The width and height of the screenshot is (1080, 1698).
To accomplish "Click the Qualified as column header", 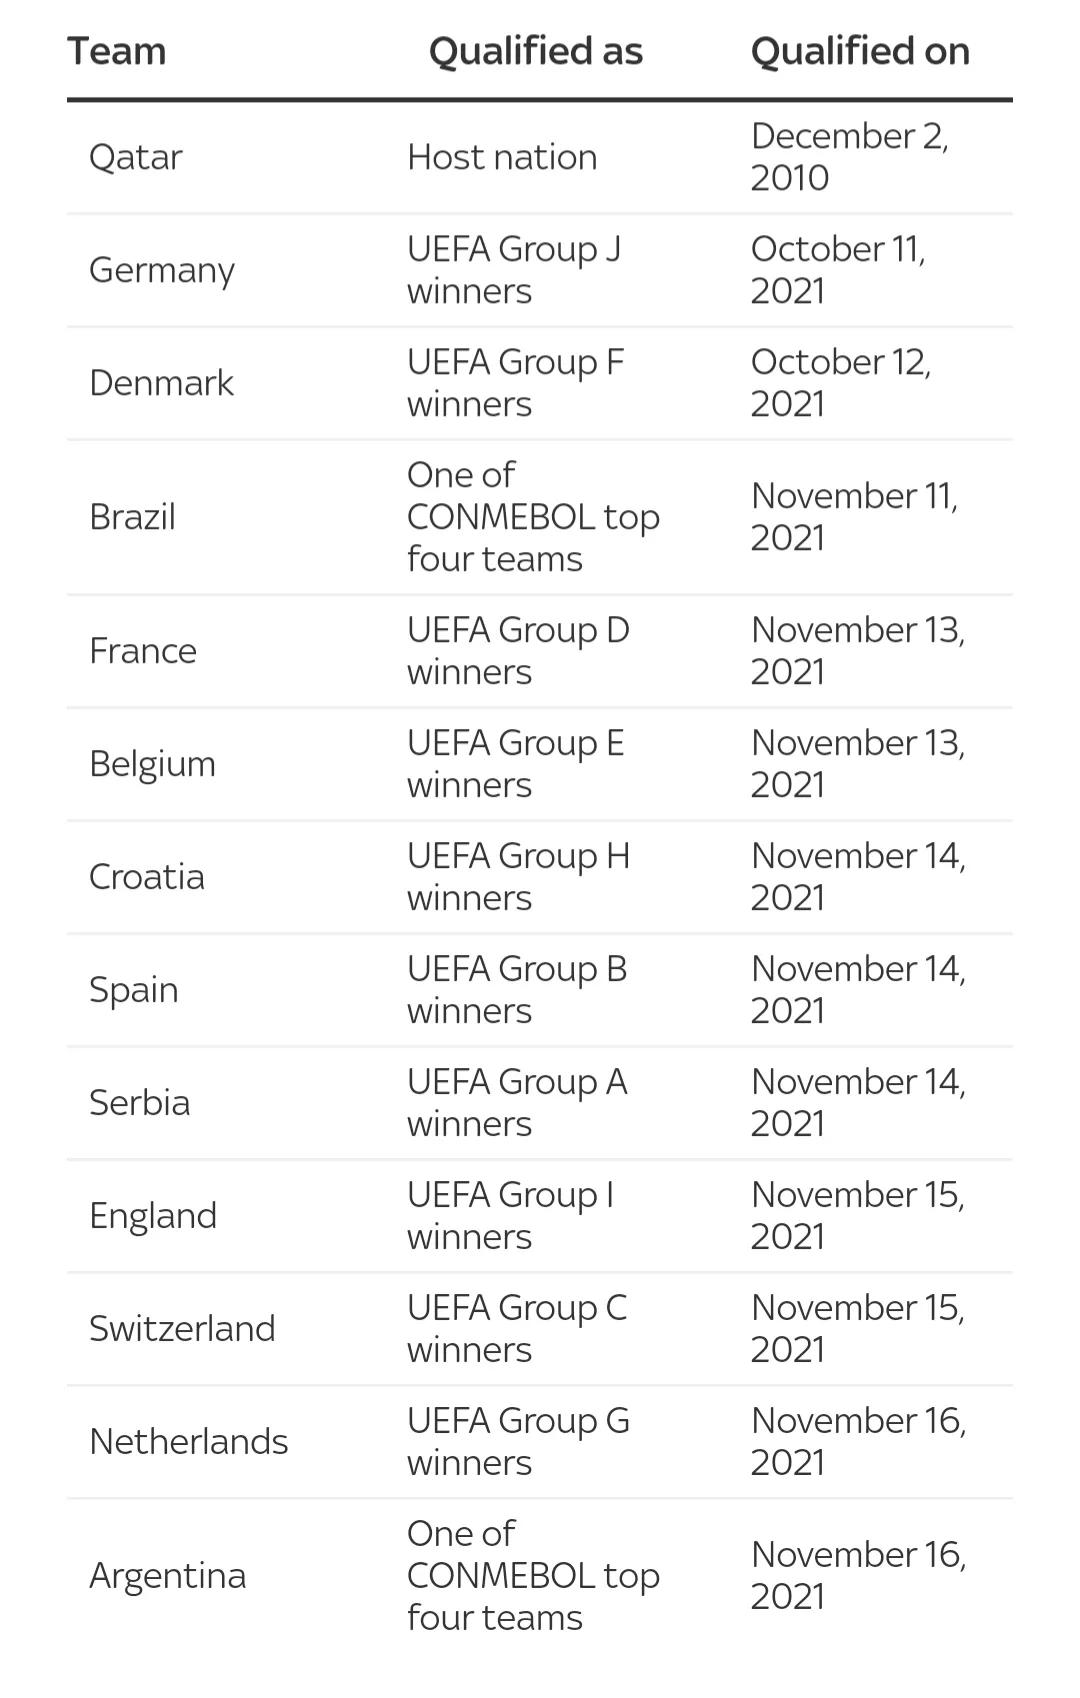I will tap(535, 51).
